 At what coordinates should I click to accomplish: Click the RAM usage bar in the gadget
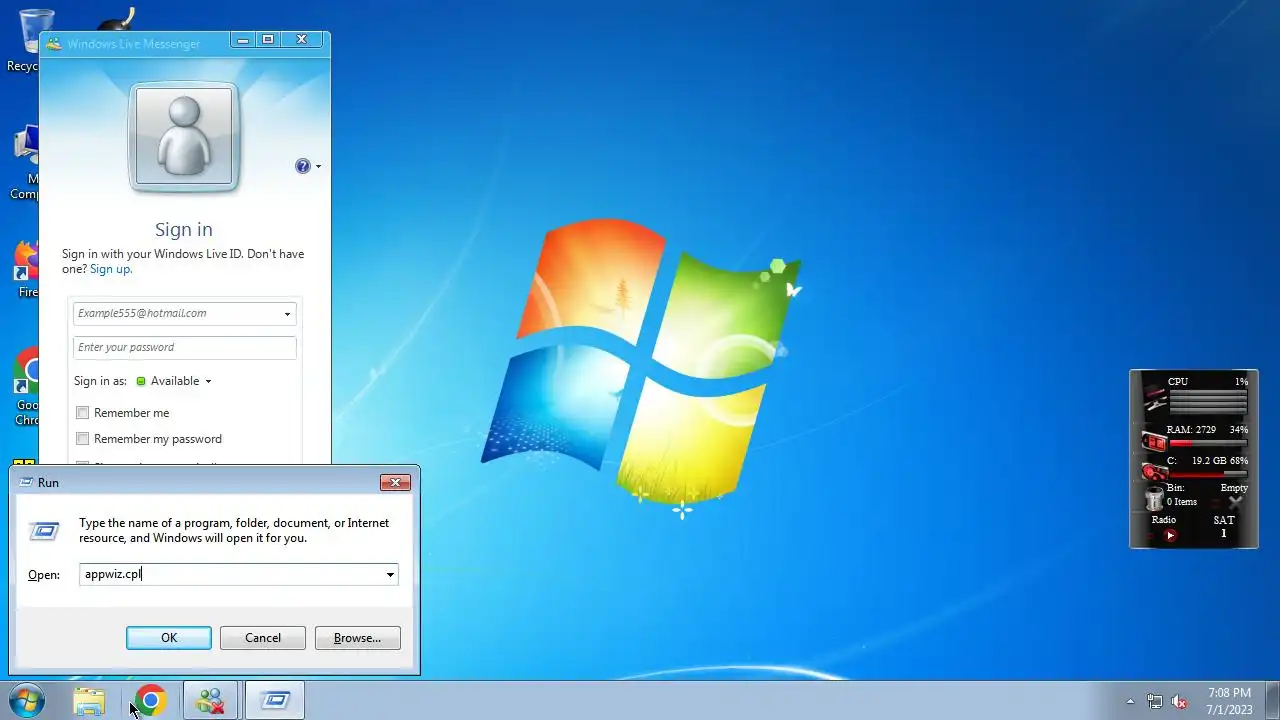1208,442
